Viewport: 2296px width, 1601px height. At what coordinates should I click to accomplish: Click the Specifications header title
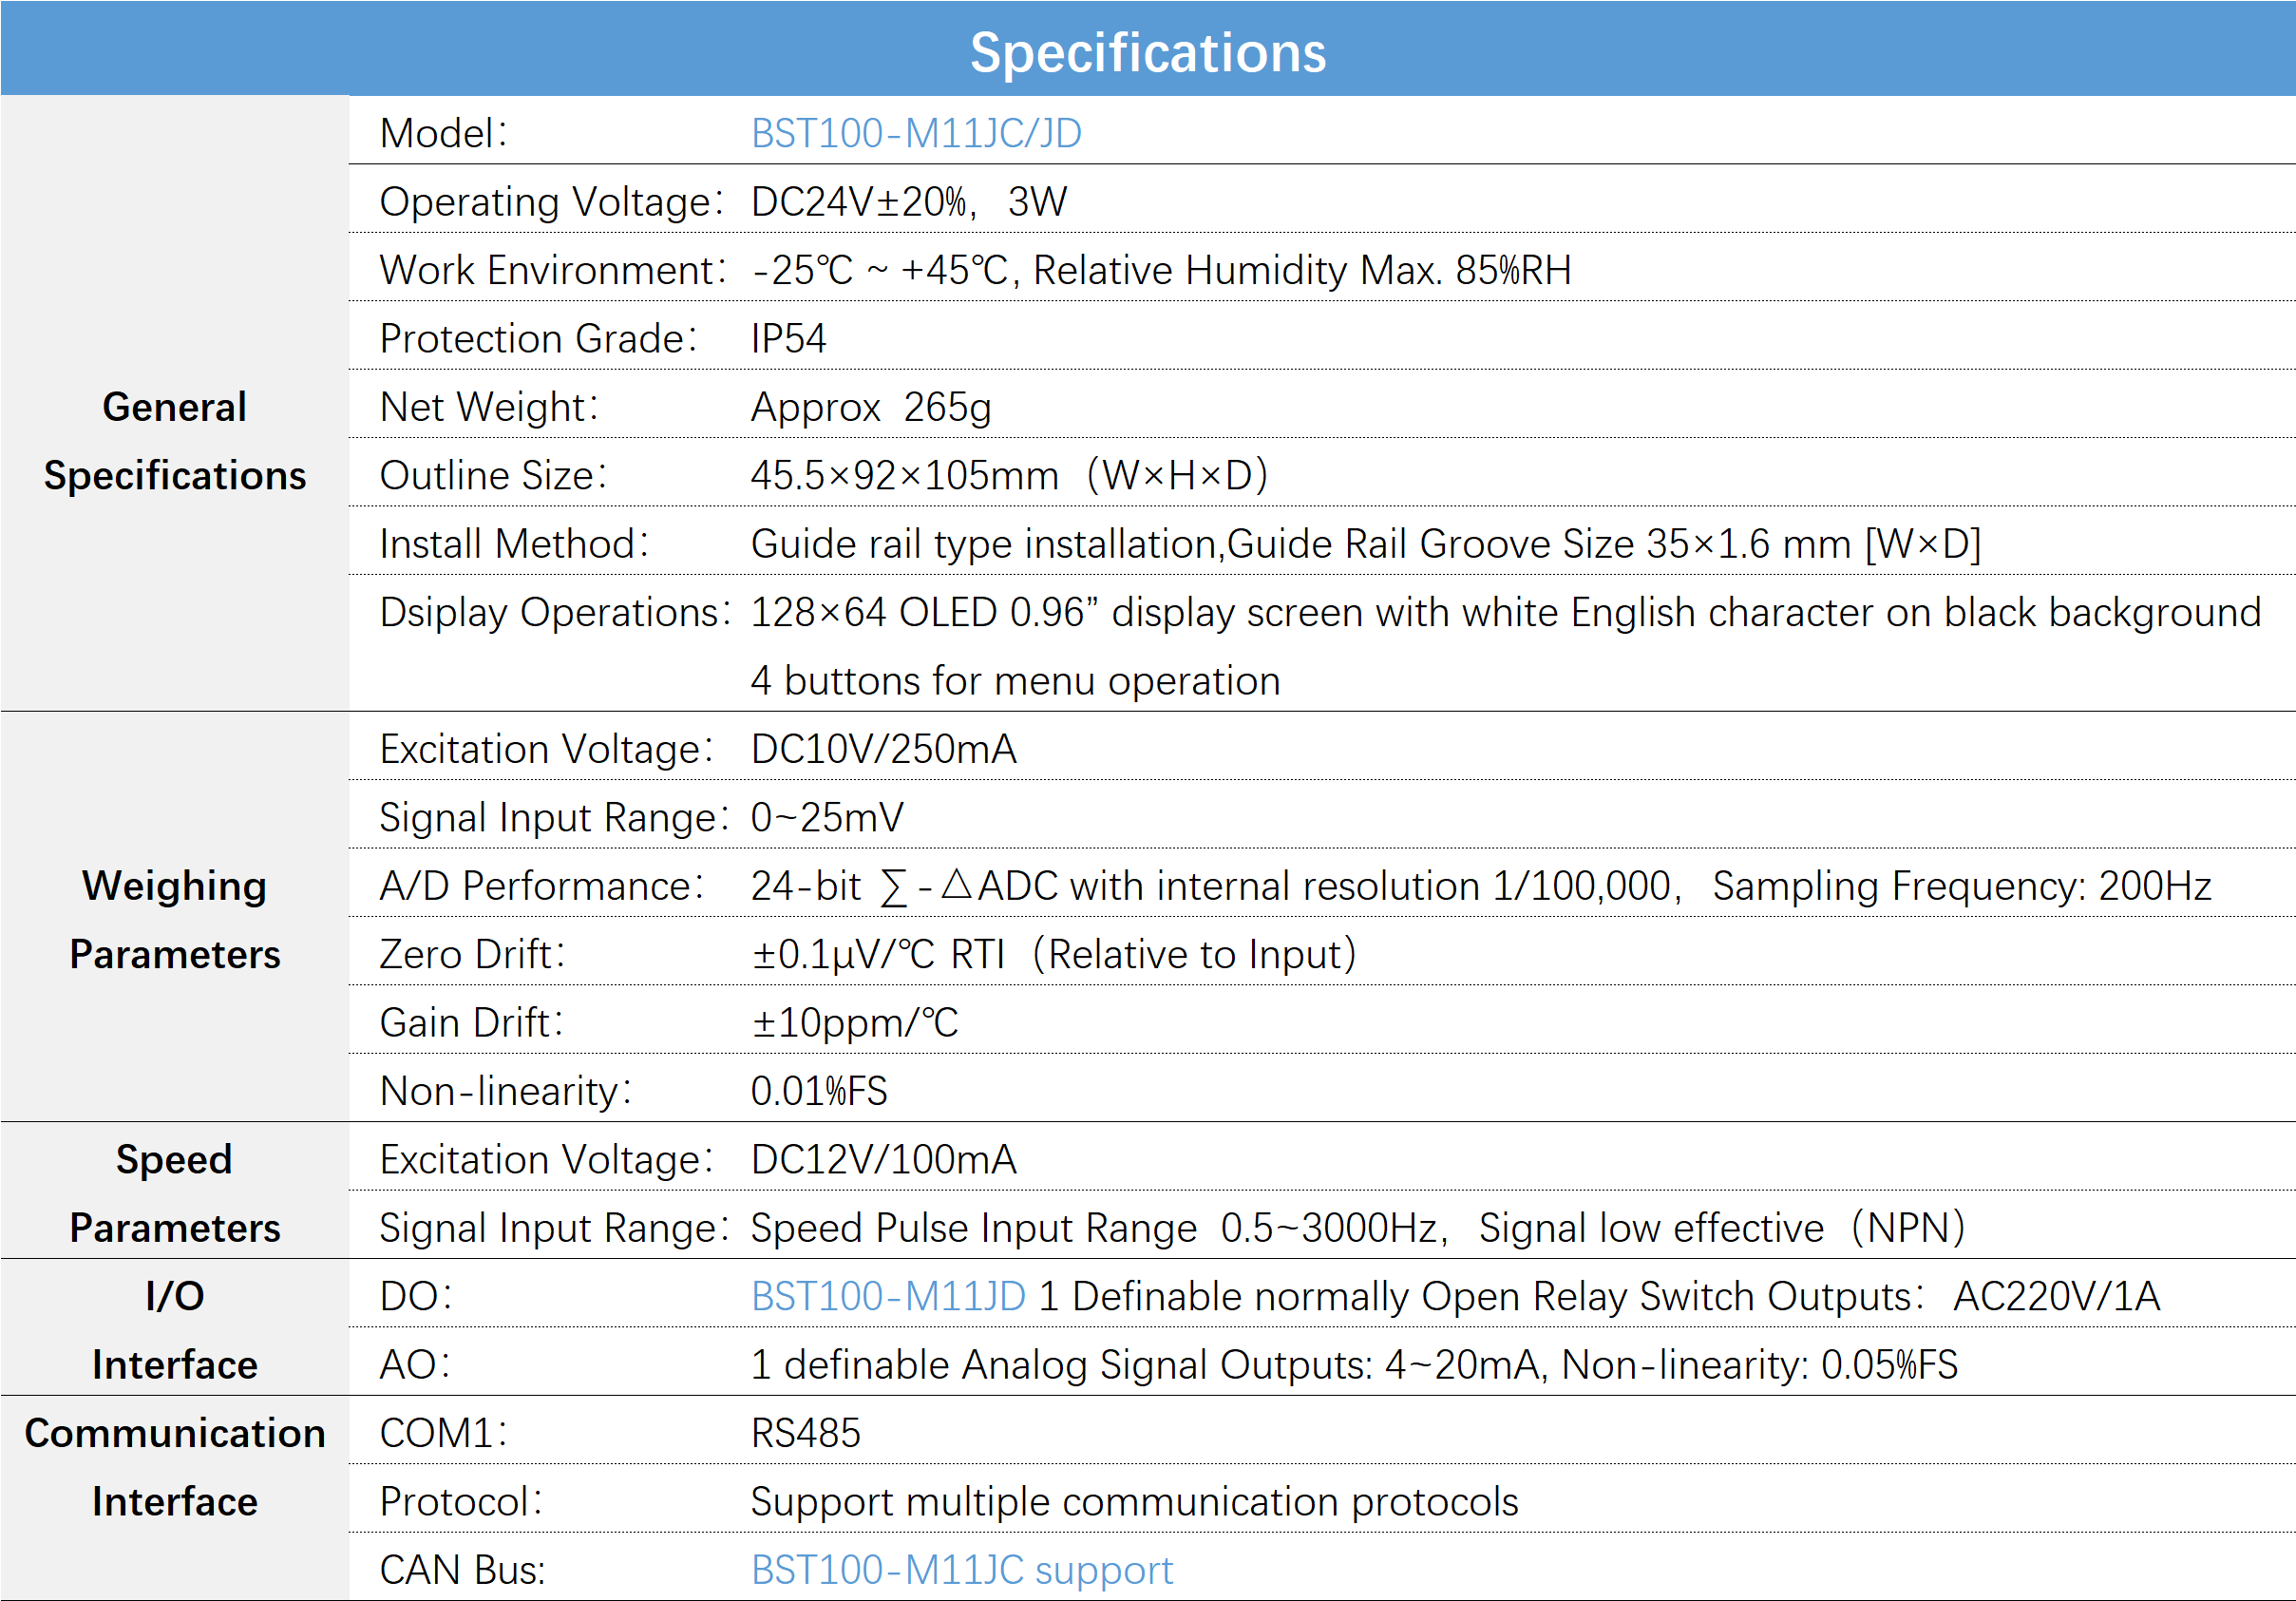click(1147, 52)
